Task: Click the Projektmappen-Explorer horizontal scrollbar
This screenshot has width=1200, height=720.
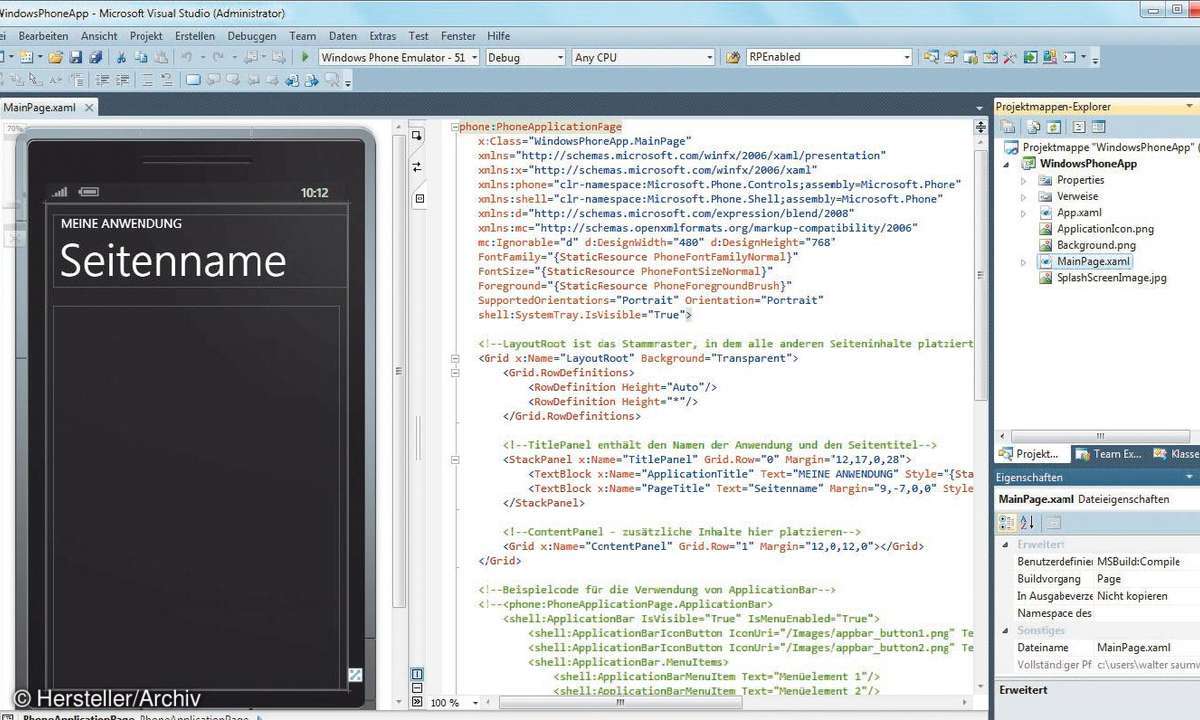Action: click(1098, 435)
